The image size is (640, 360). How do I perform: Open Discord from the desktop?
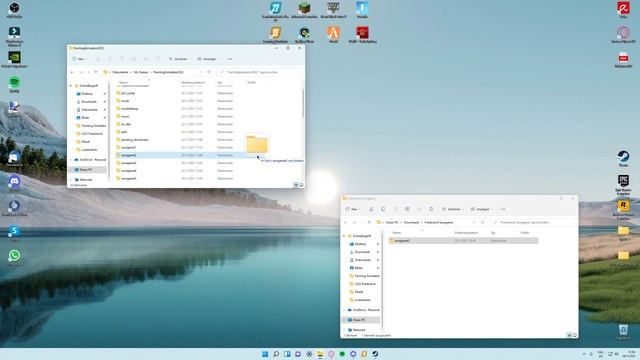(x=14, y=181)
